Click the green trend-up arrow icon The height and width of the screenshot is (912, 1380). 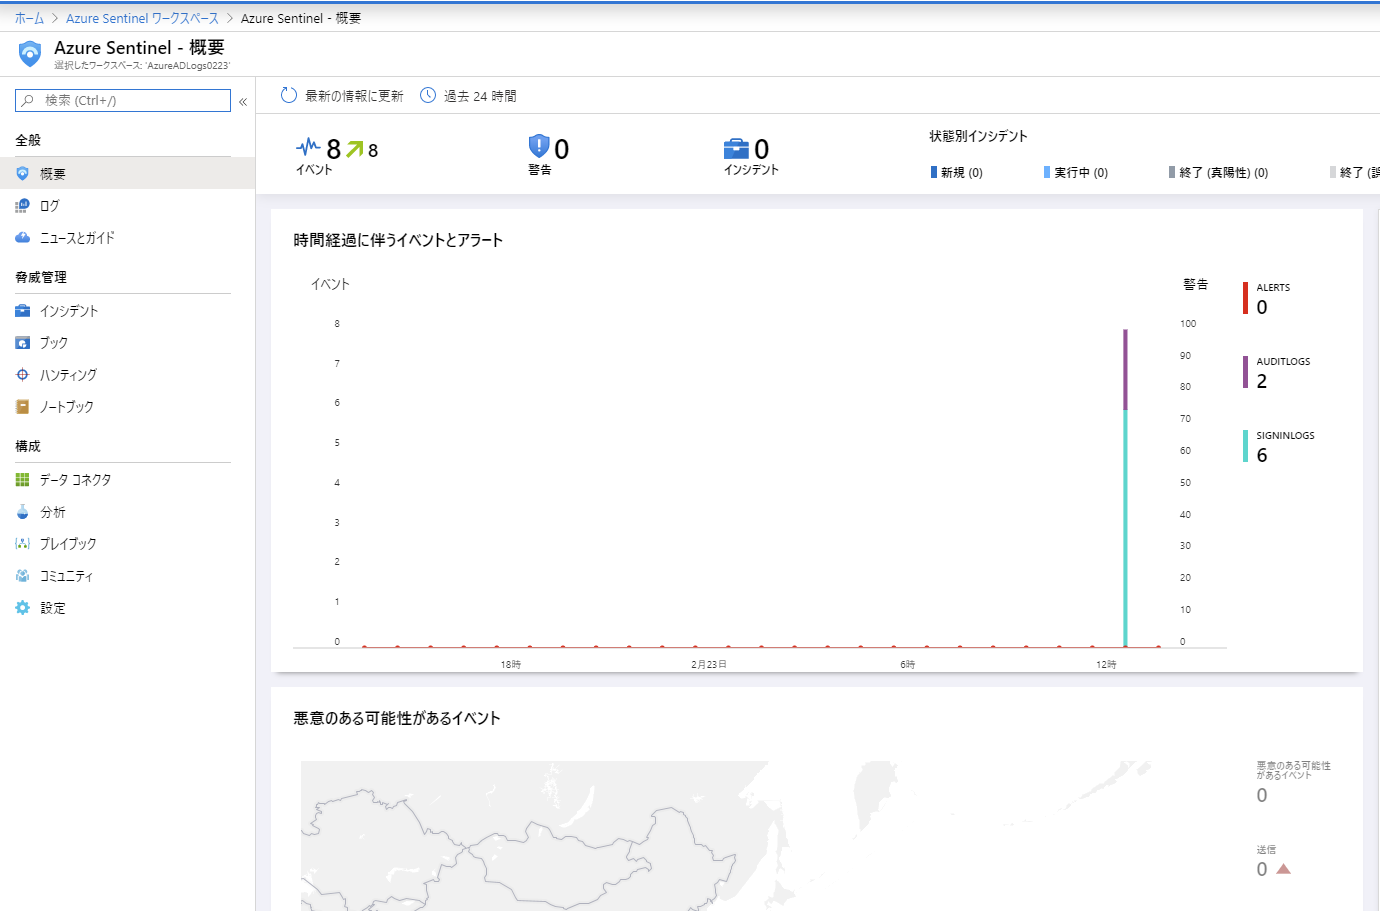(x=355, y=149)
